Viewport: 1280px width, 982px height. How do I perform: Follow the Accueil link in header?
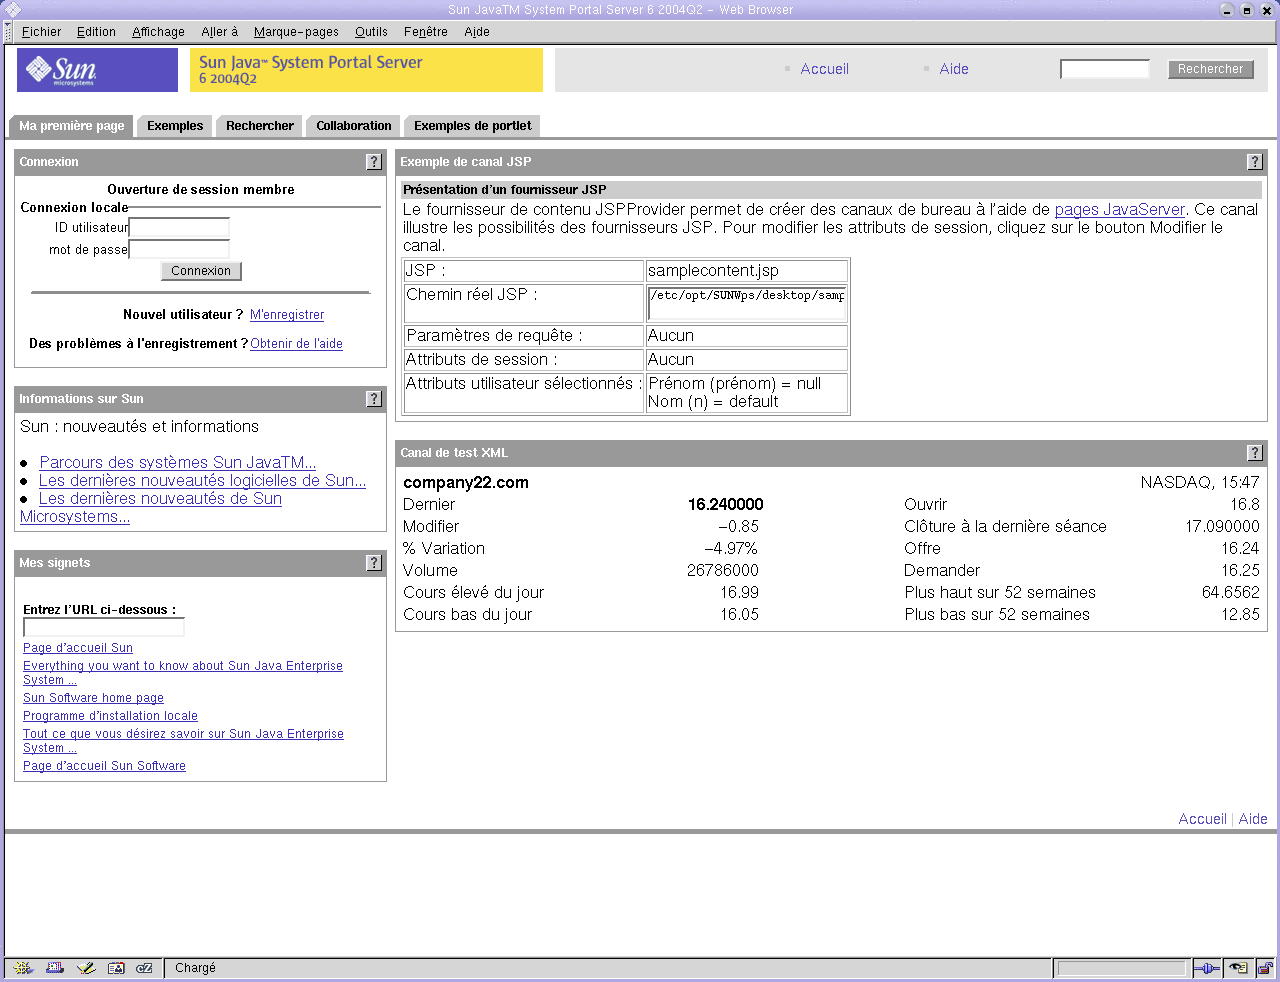point(824,69)
